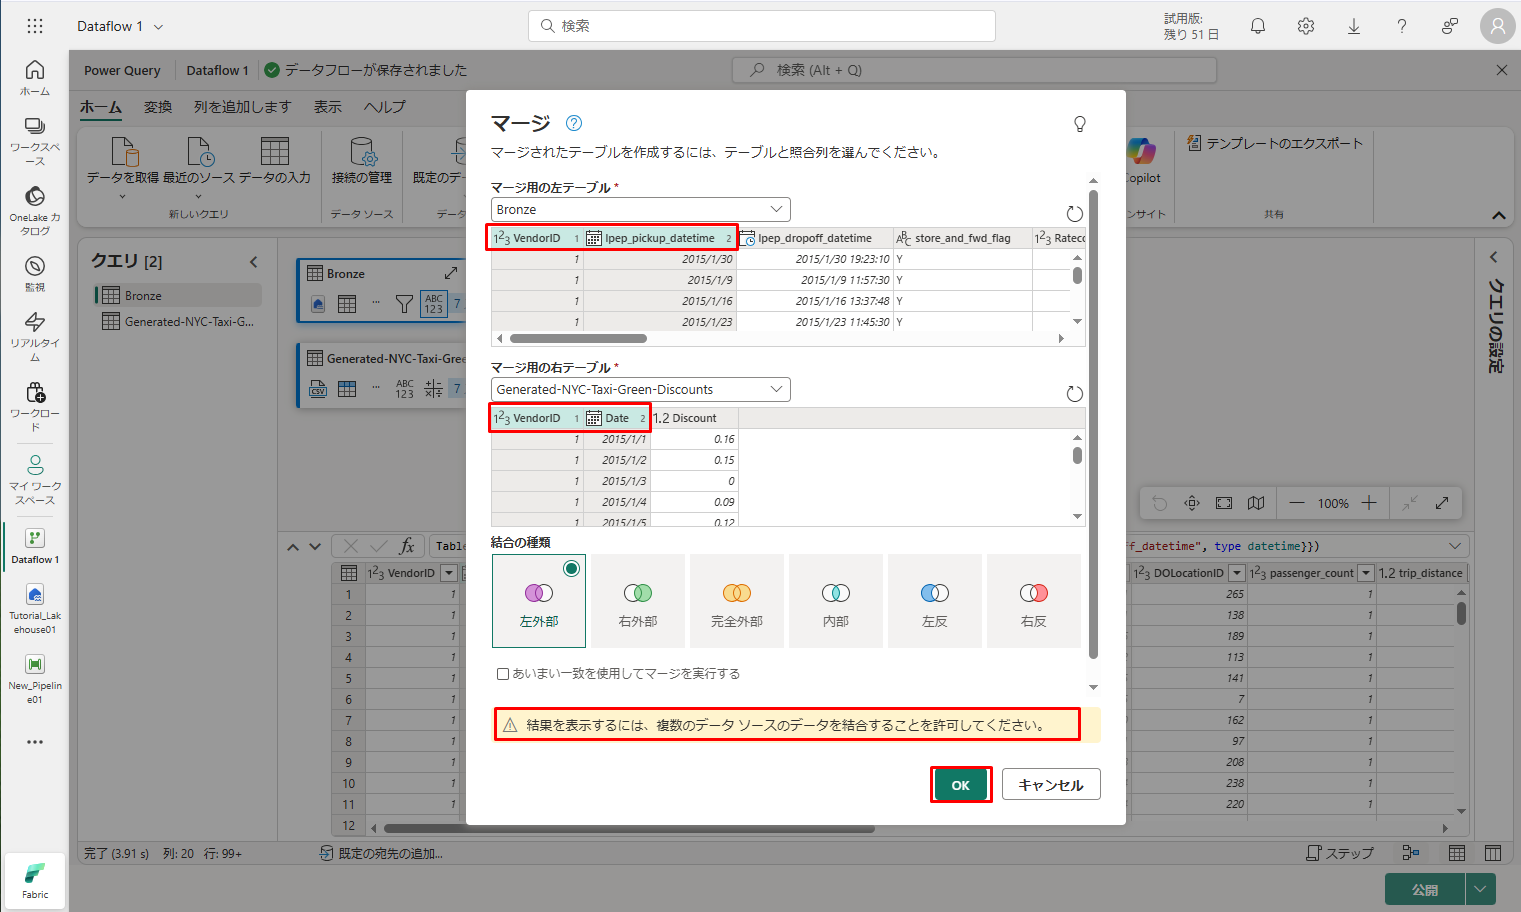Open OneLake カタログ in the sidebar
This screenshot has height=912, width=1521.
click(35, 211)
